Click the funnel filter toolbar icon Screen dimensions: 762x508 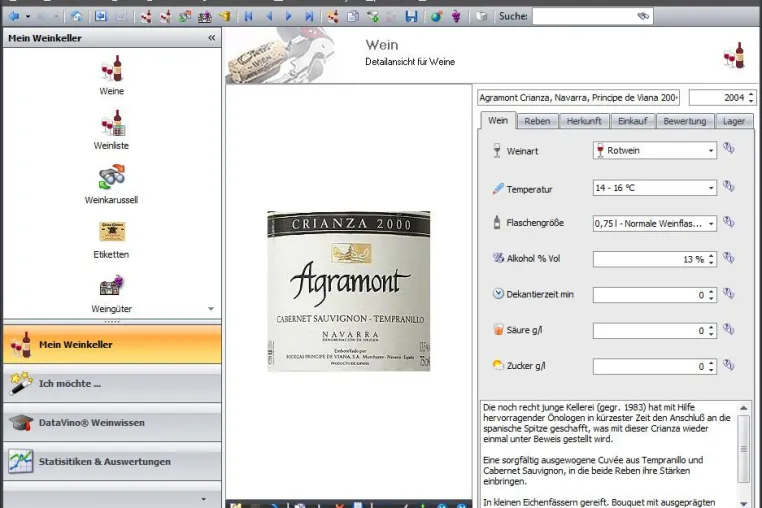373,17
